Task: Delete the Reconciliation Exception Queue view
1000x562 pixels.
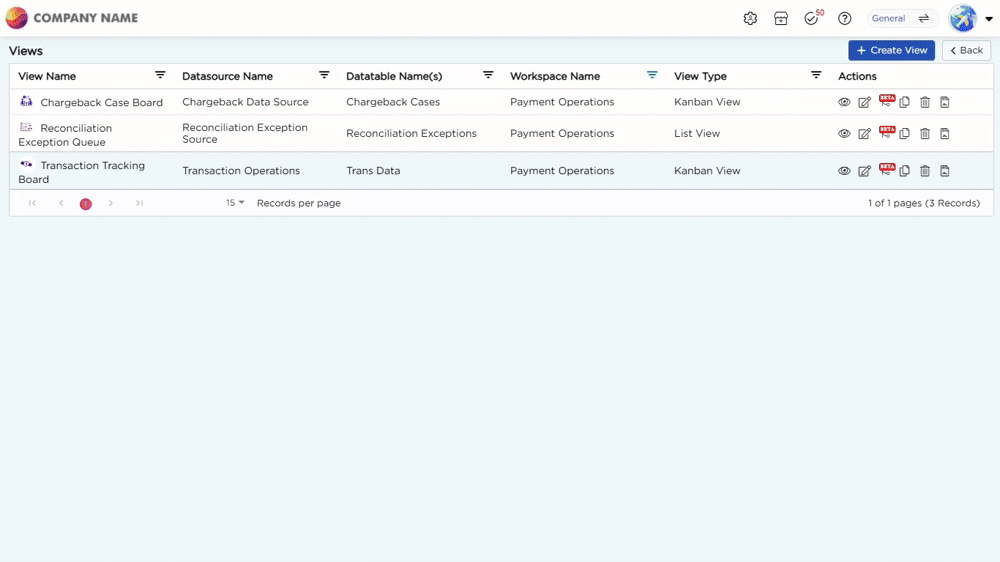Action: coord(925,133)
